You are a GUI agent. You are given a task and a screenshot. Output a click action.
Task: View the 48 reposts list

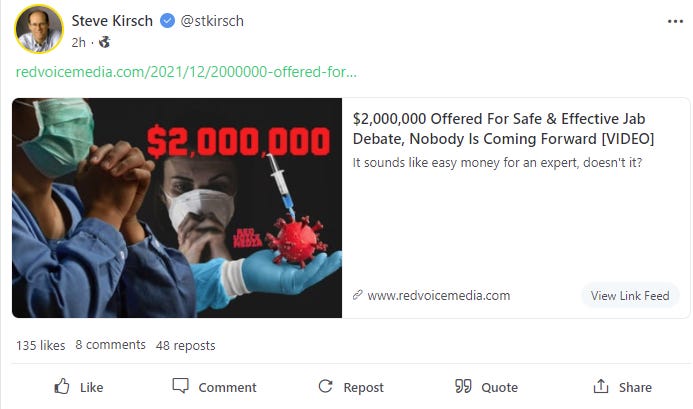(186, 345)
